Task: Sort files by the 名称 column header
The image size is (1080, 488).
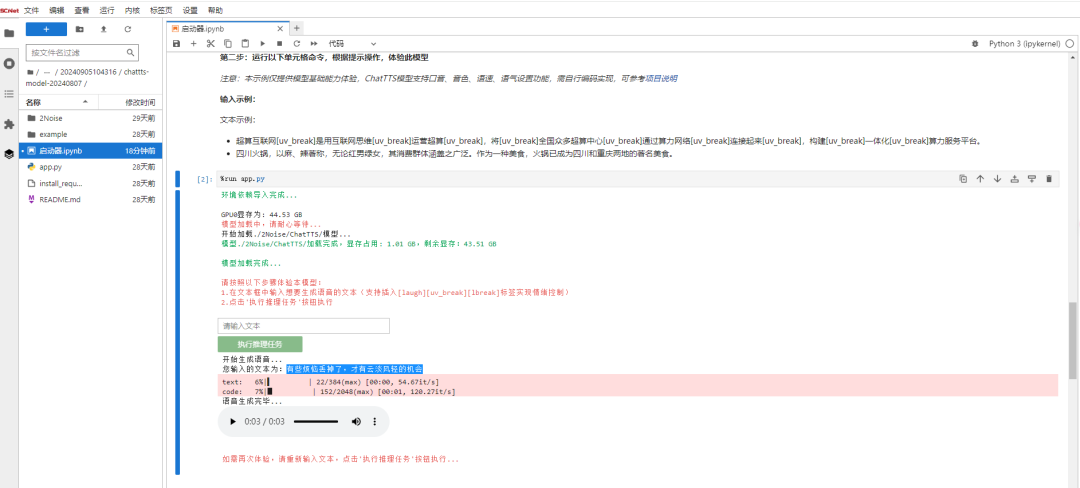Action: pos(34,102)
